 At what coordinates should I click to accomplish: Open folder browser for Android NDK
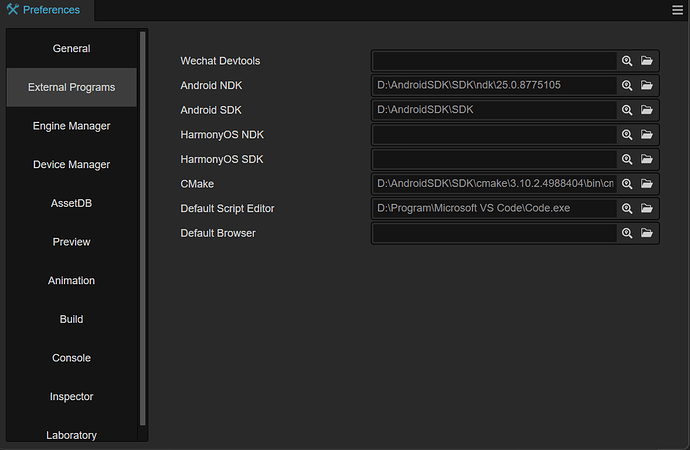646,85
